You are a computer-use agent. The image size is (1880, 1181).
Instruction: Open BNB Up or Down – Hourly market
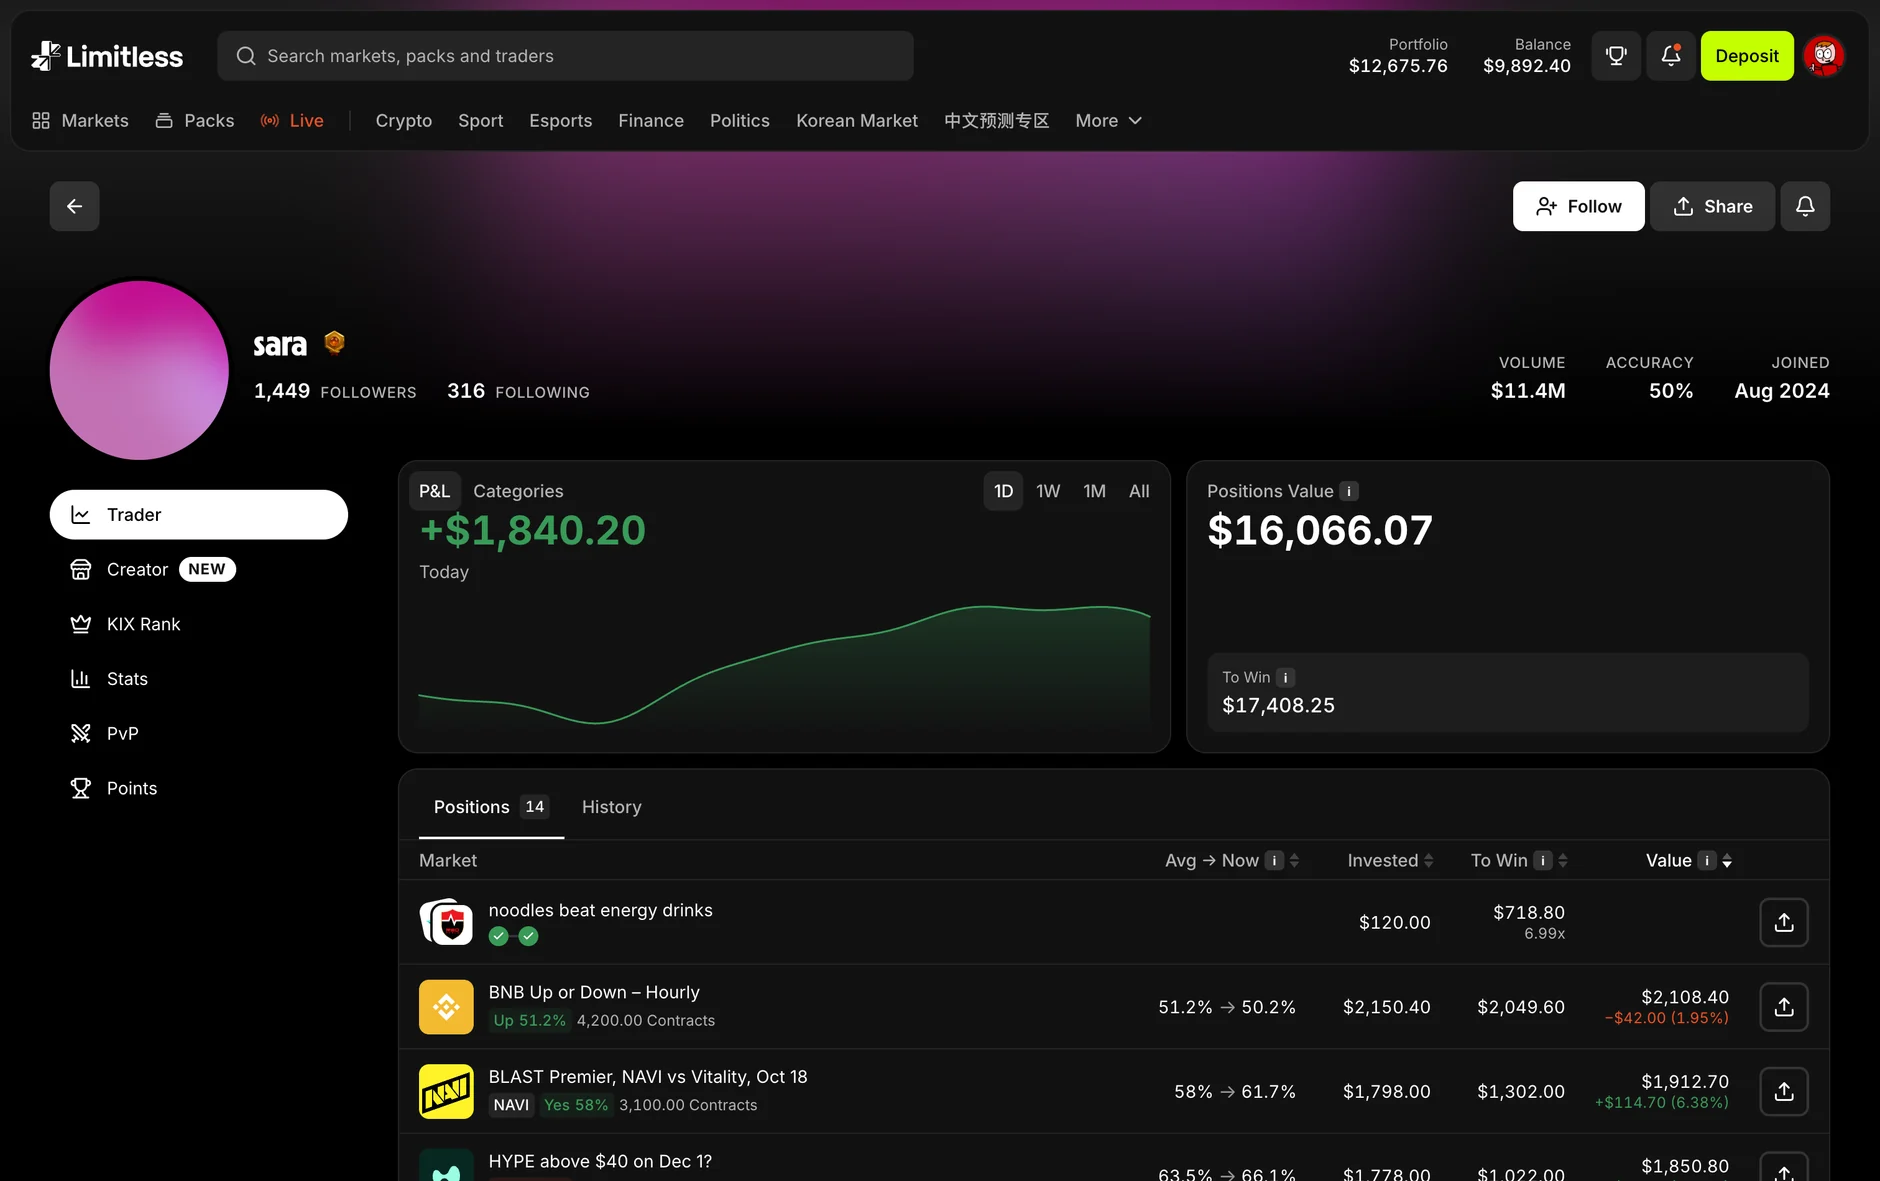click(594, 992)
